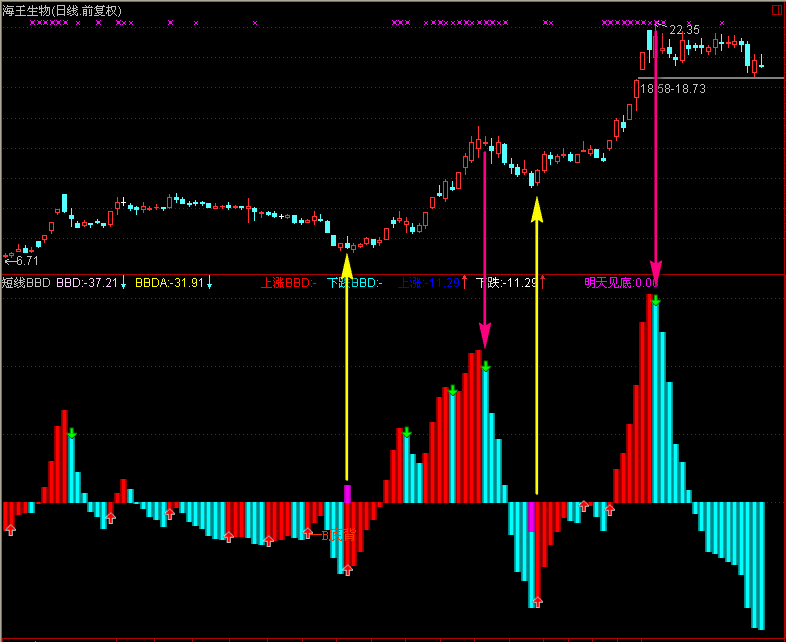
Task: Click the chart title 海王生物(日线.前复权)
Action: coord(62,11)
